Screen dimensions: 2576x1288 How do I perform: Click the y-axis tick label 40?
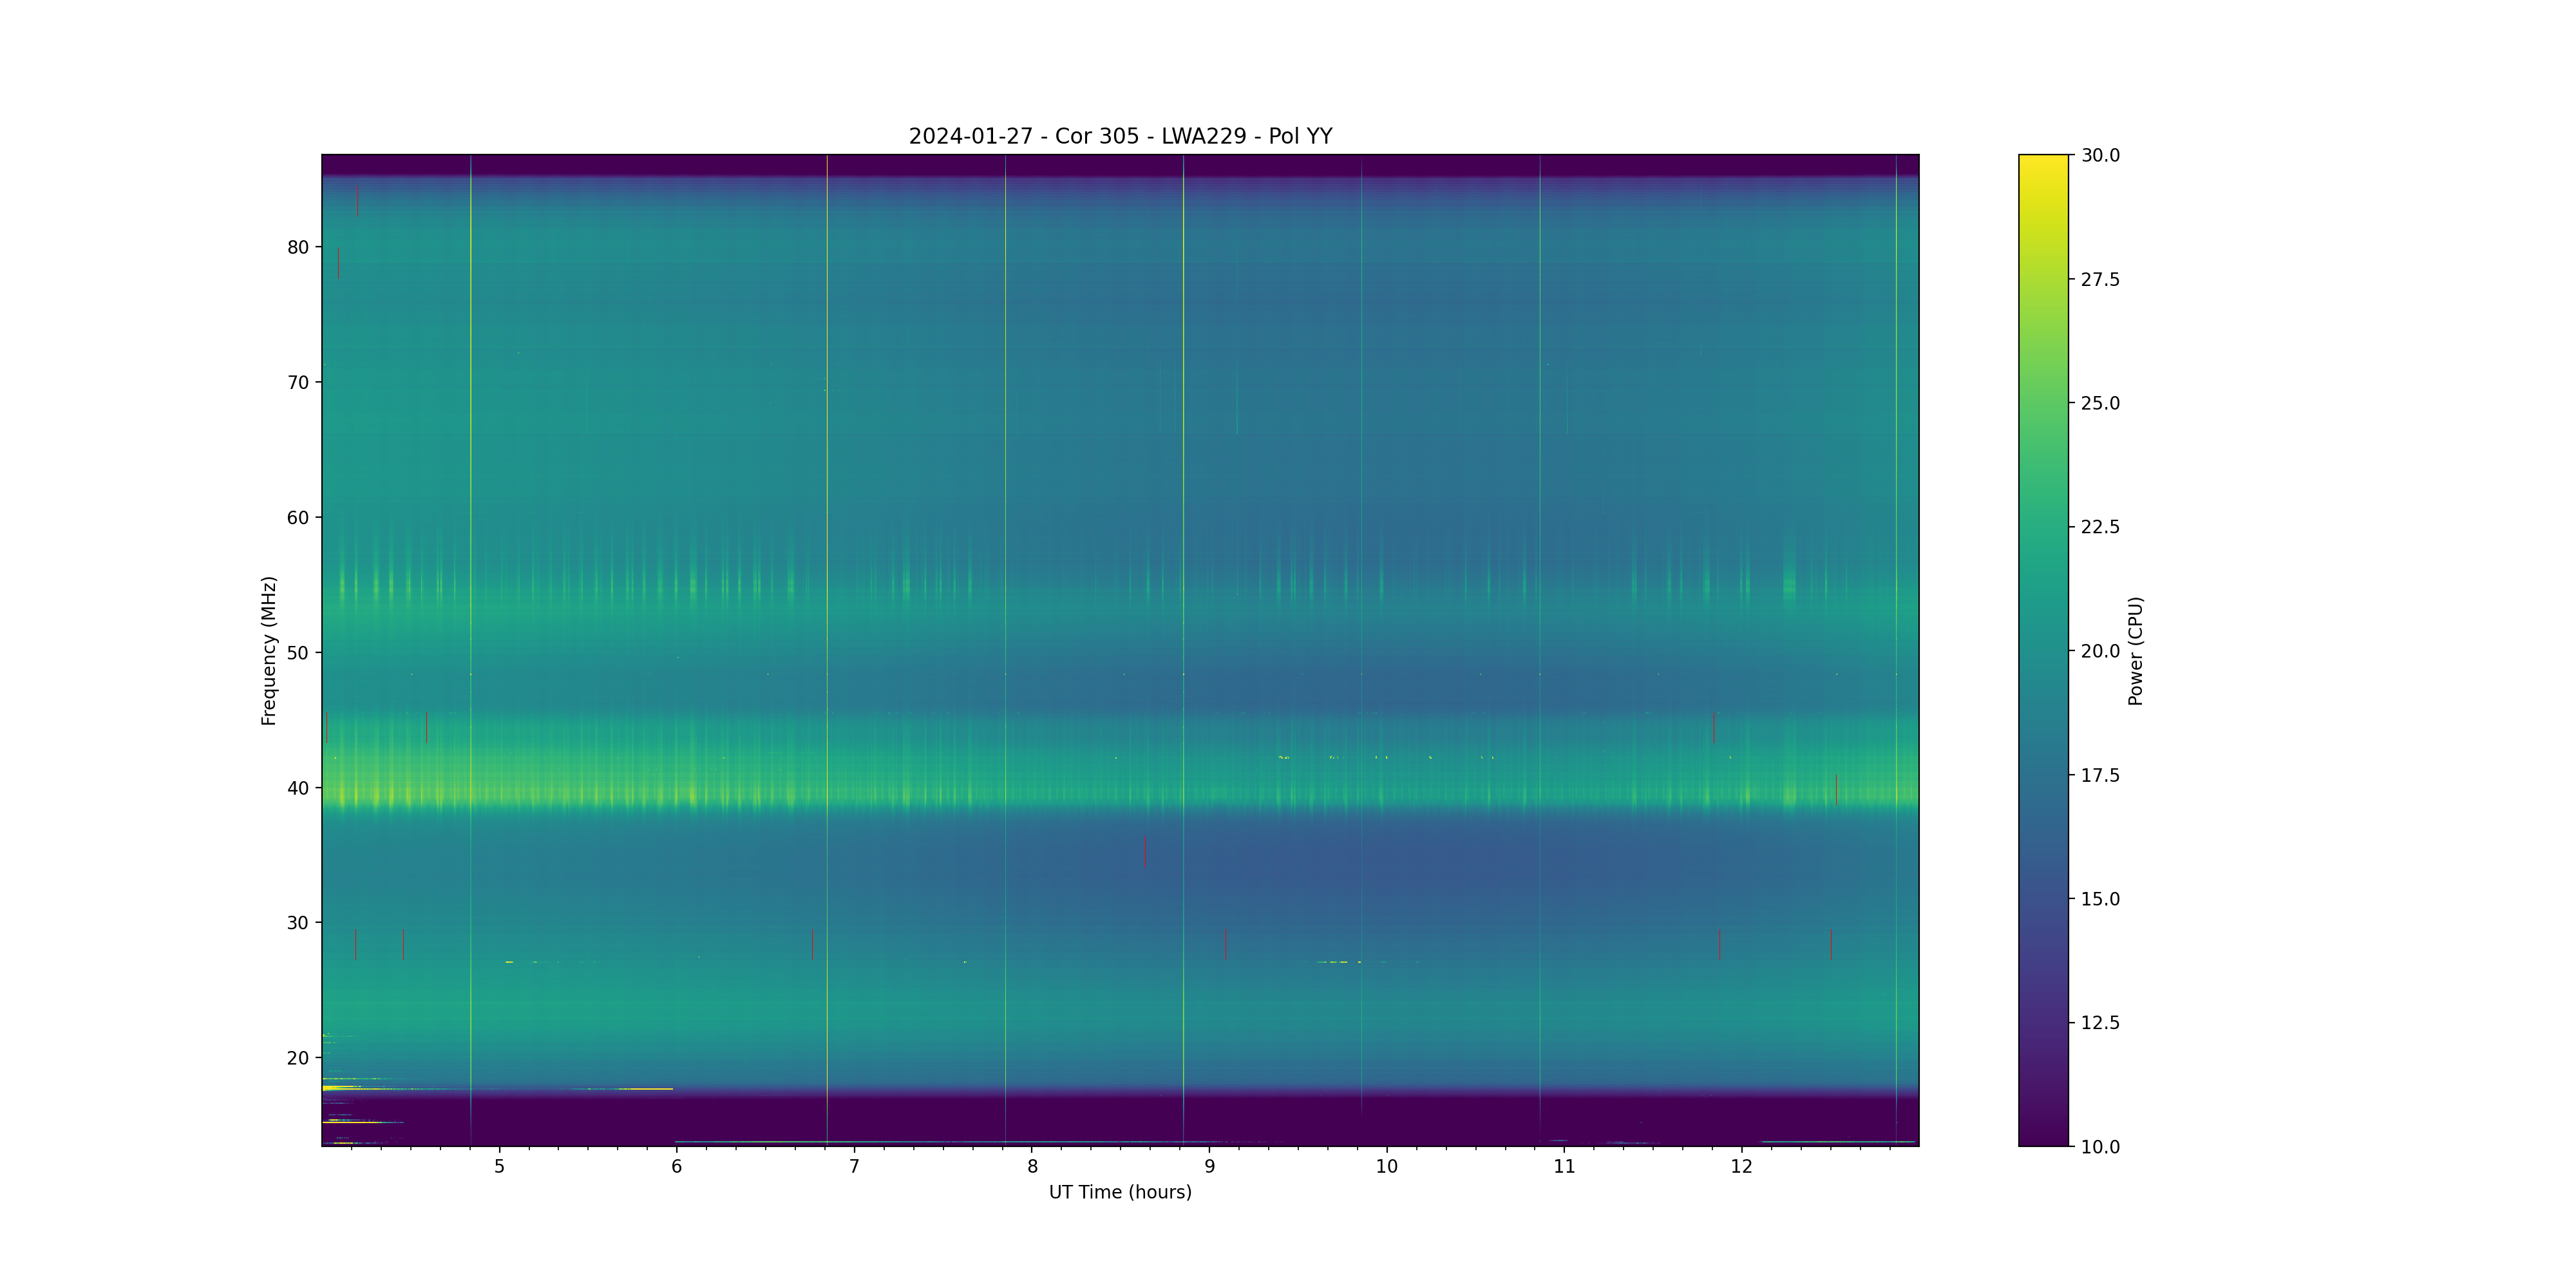point(298,788)
